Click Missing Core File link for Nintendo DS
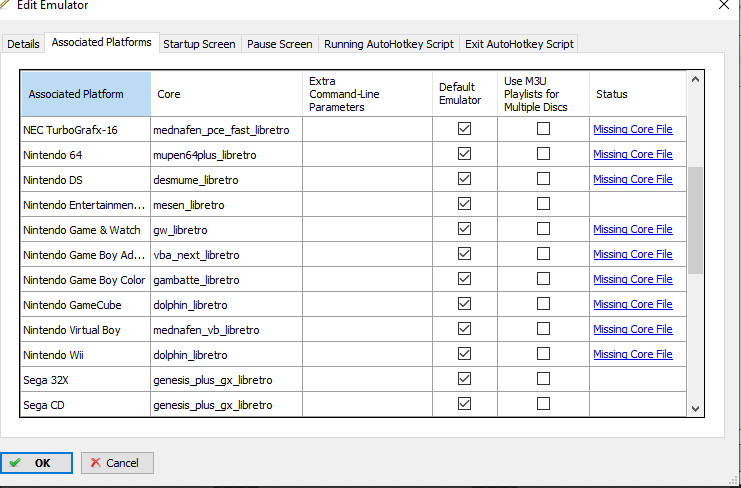Image resolution: width=741 pixels, height=488 pixels. click(x=633, y=179)
